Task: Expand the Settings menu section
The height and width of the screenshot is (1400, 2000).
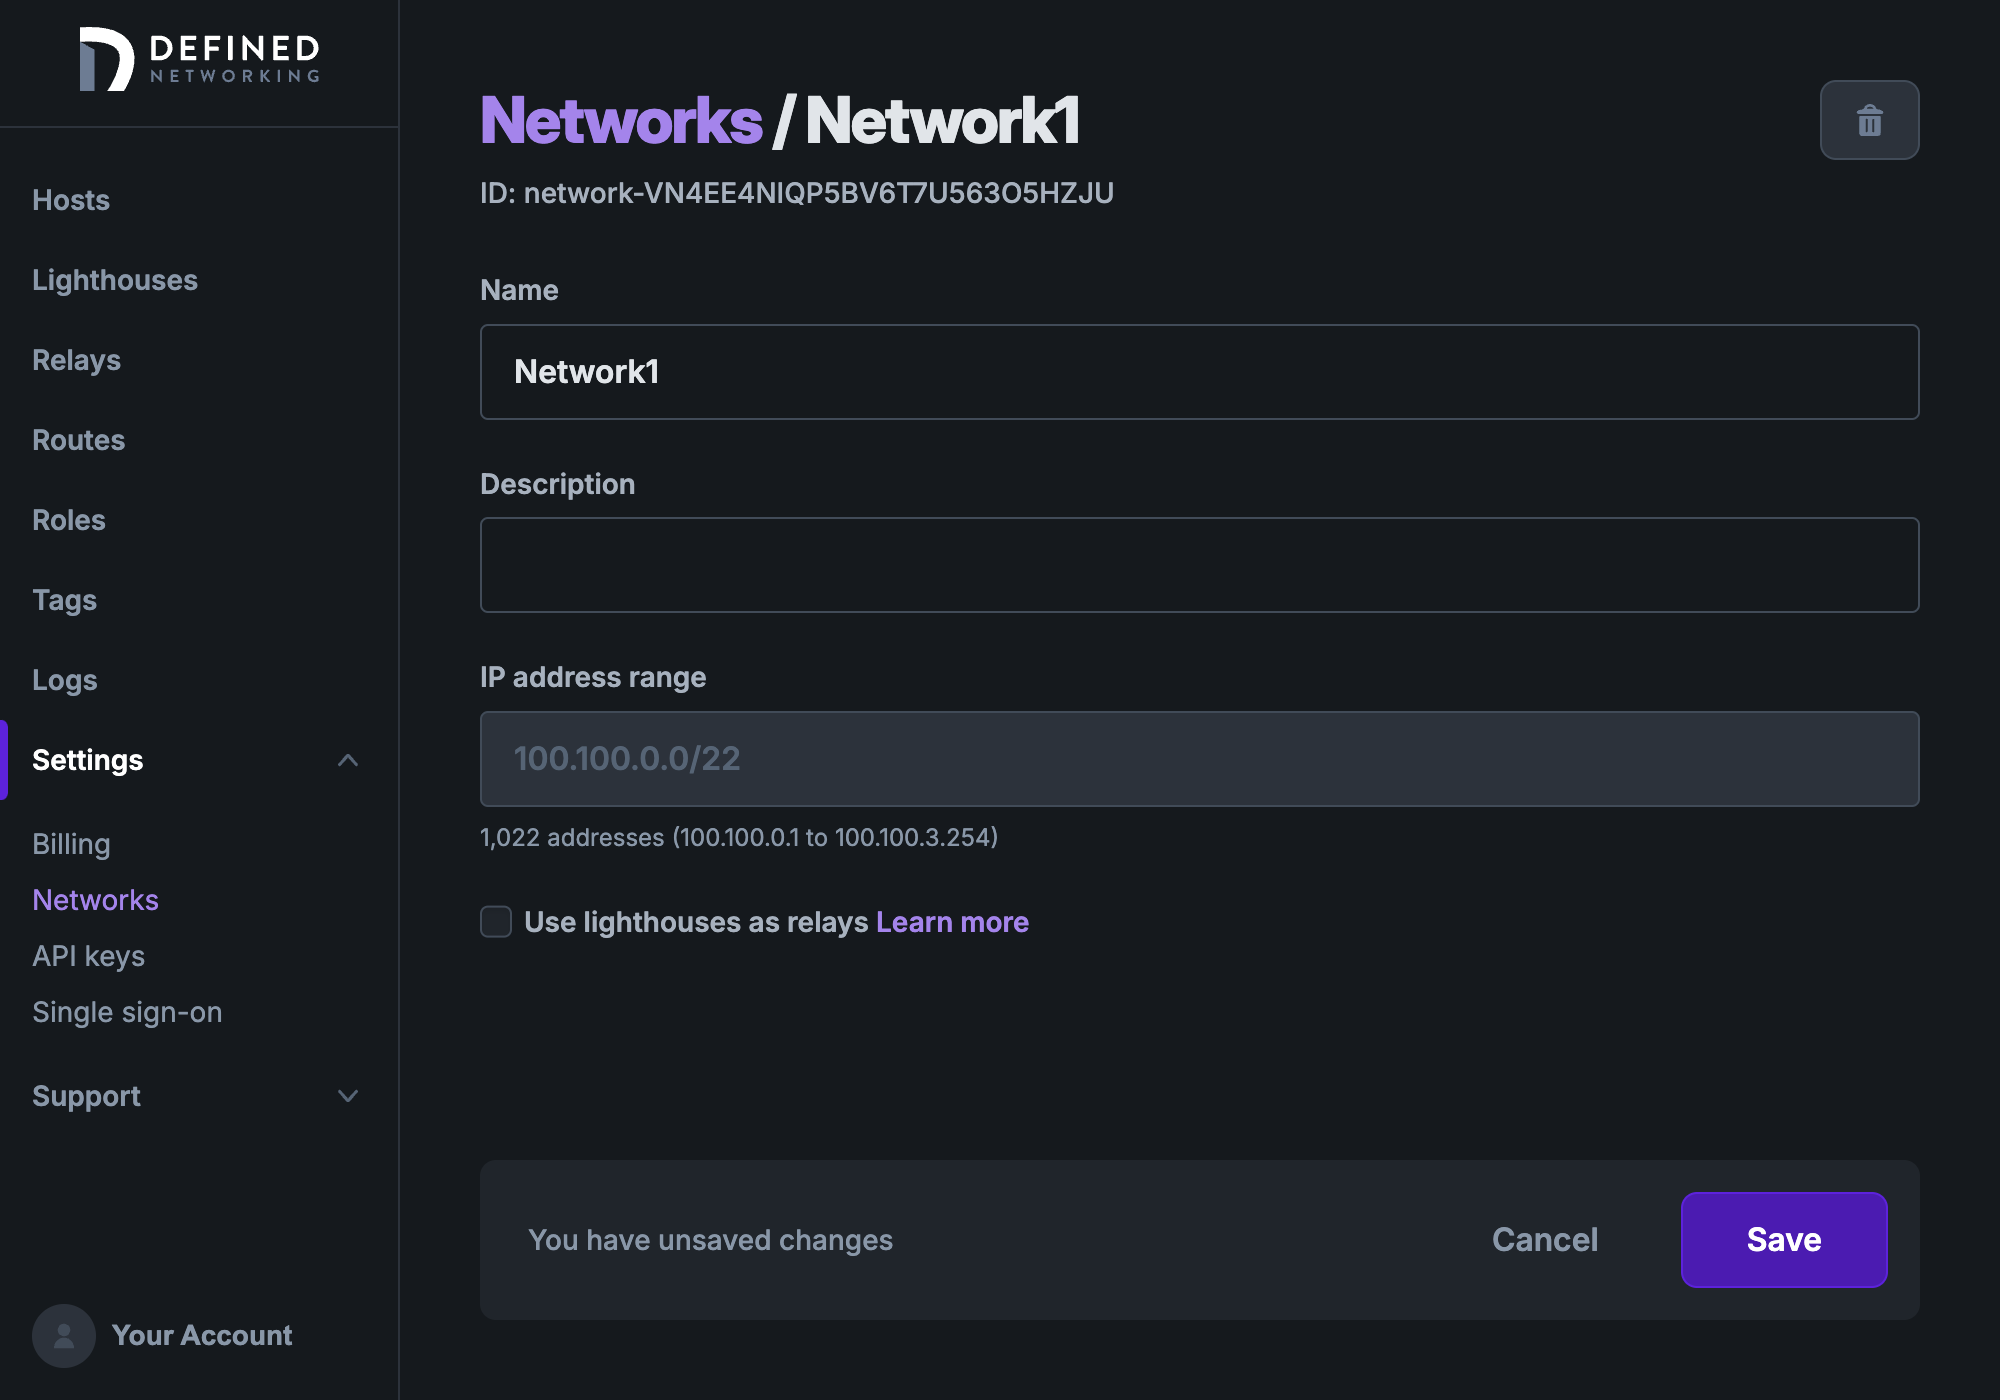Action: (x=348, y=760)
